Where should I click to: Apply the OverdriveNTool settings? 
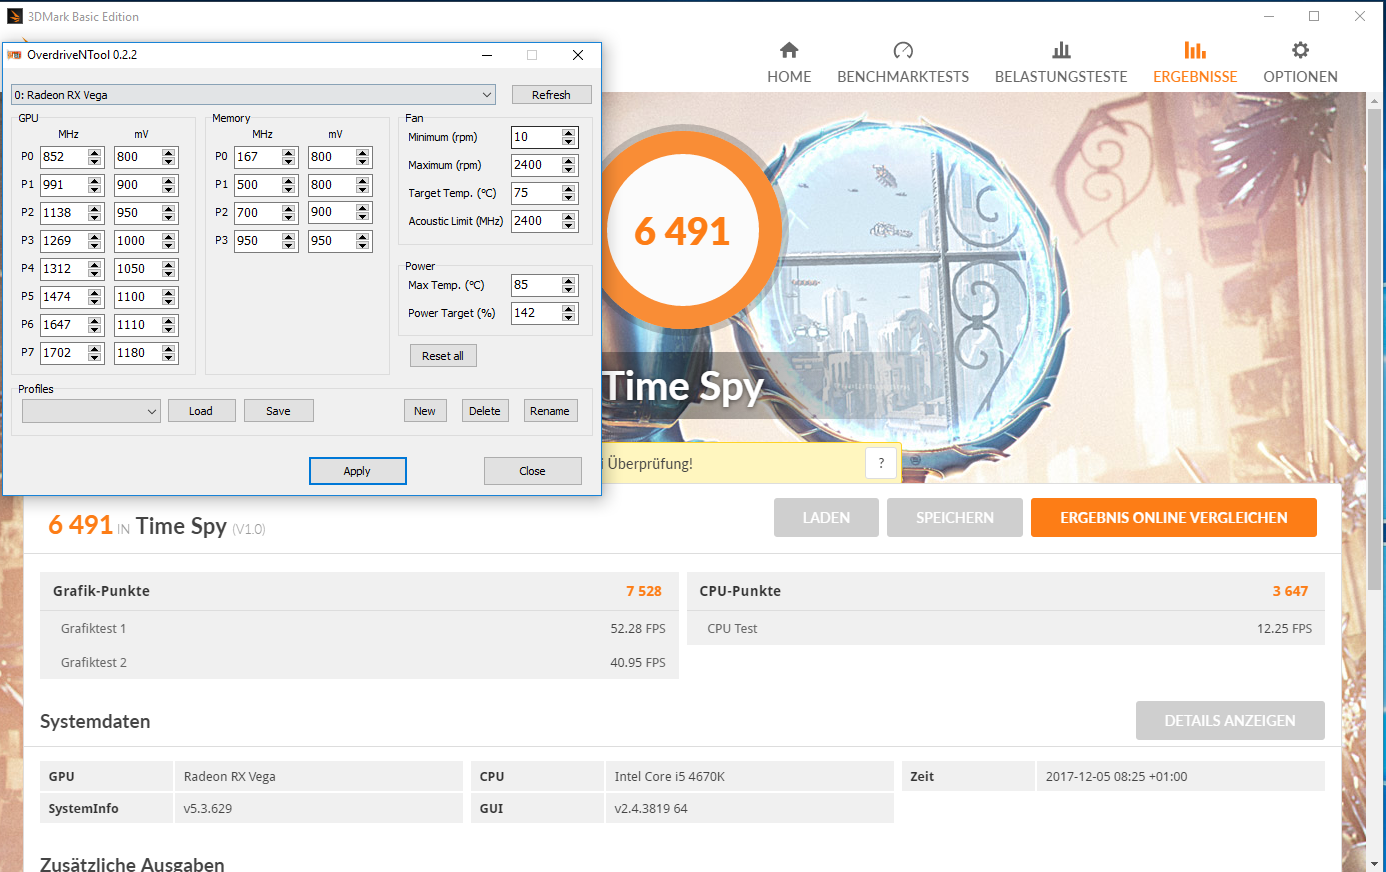(x=357, y=471)
